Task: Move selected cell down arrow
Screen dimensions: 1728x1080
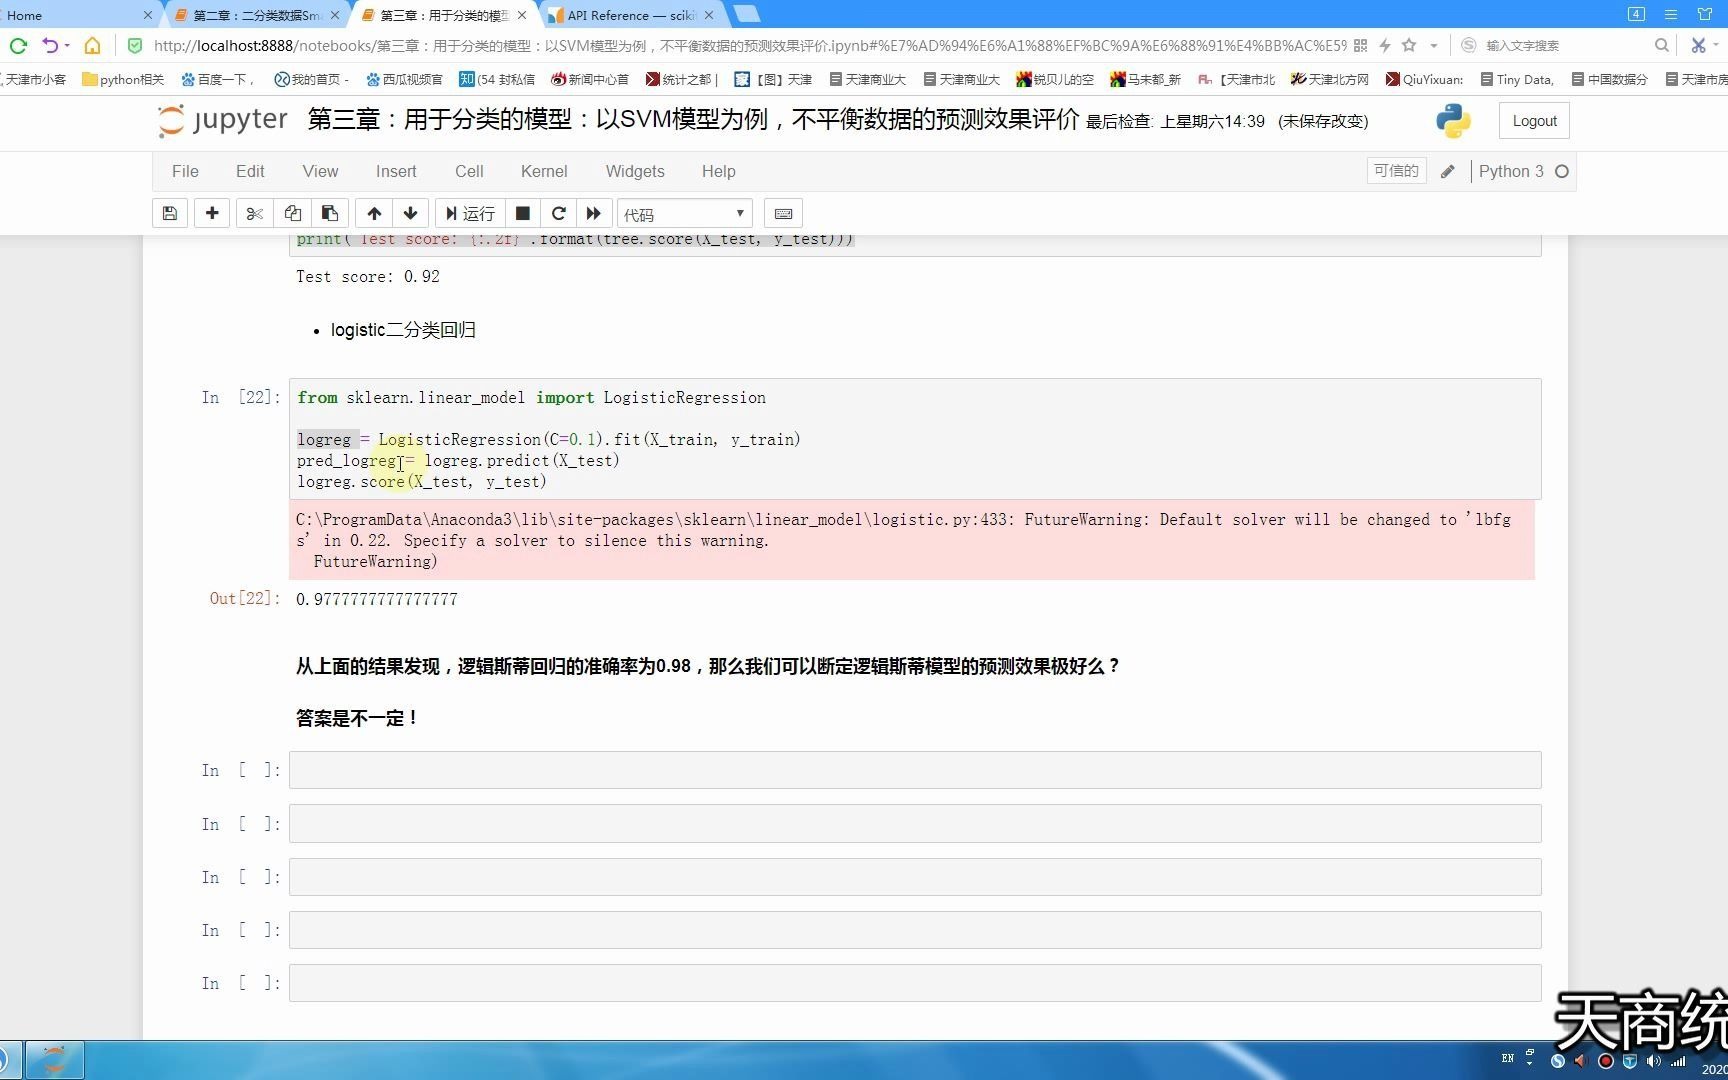Action: coord(410,213)
